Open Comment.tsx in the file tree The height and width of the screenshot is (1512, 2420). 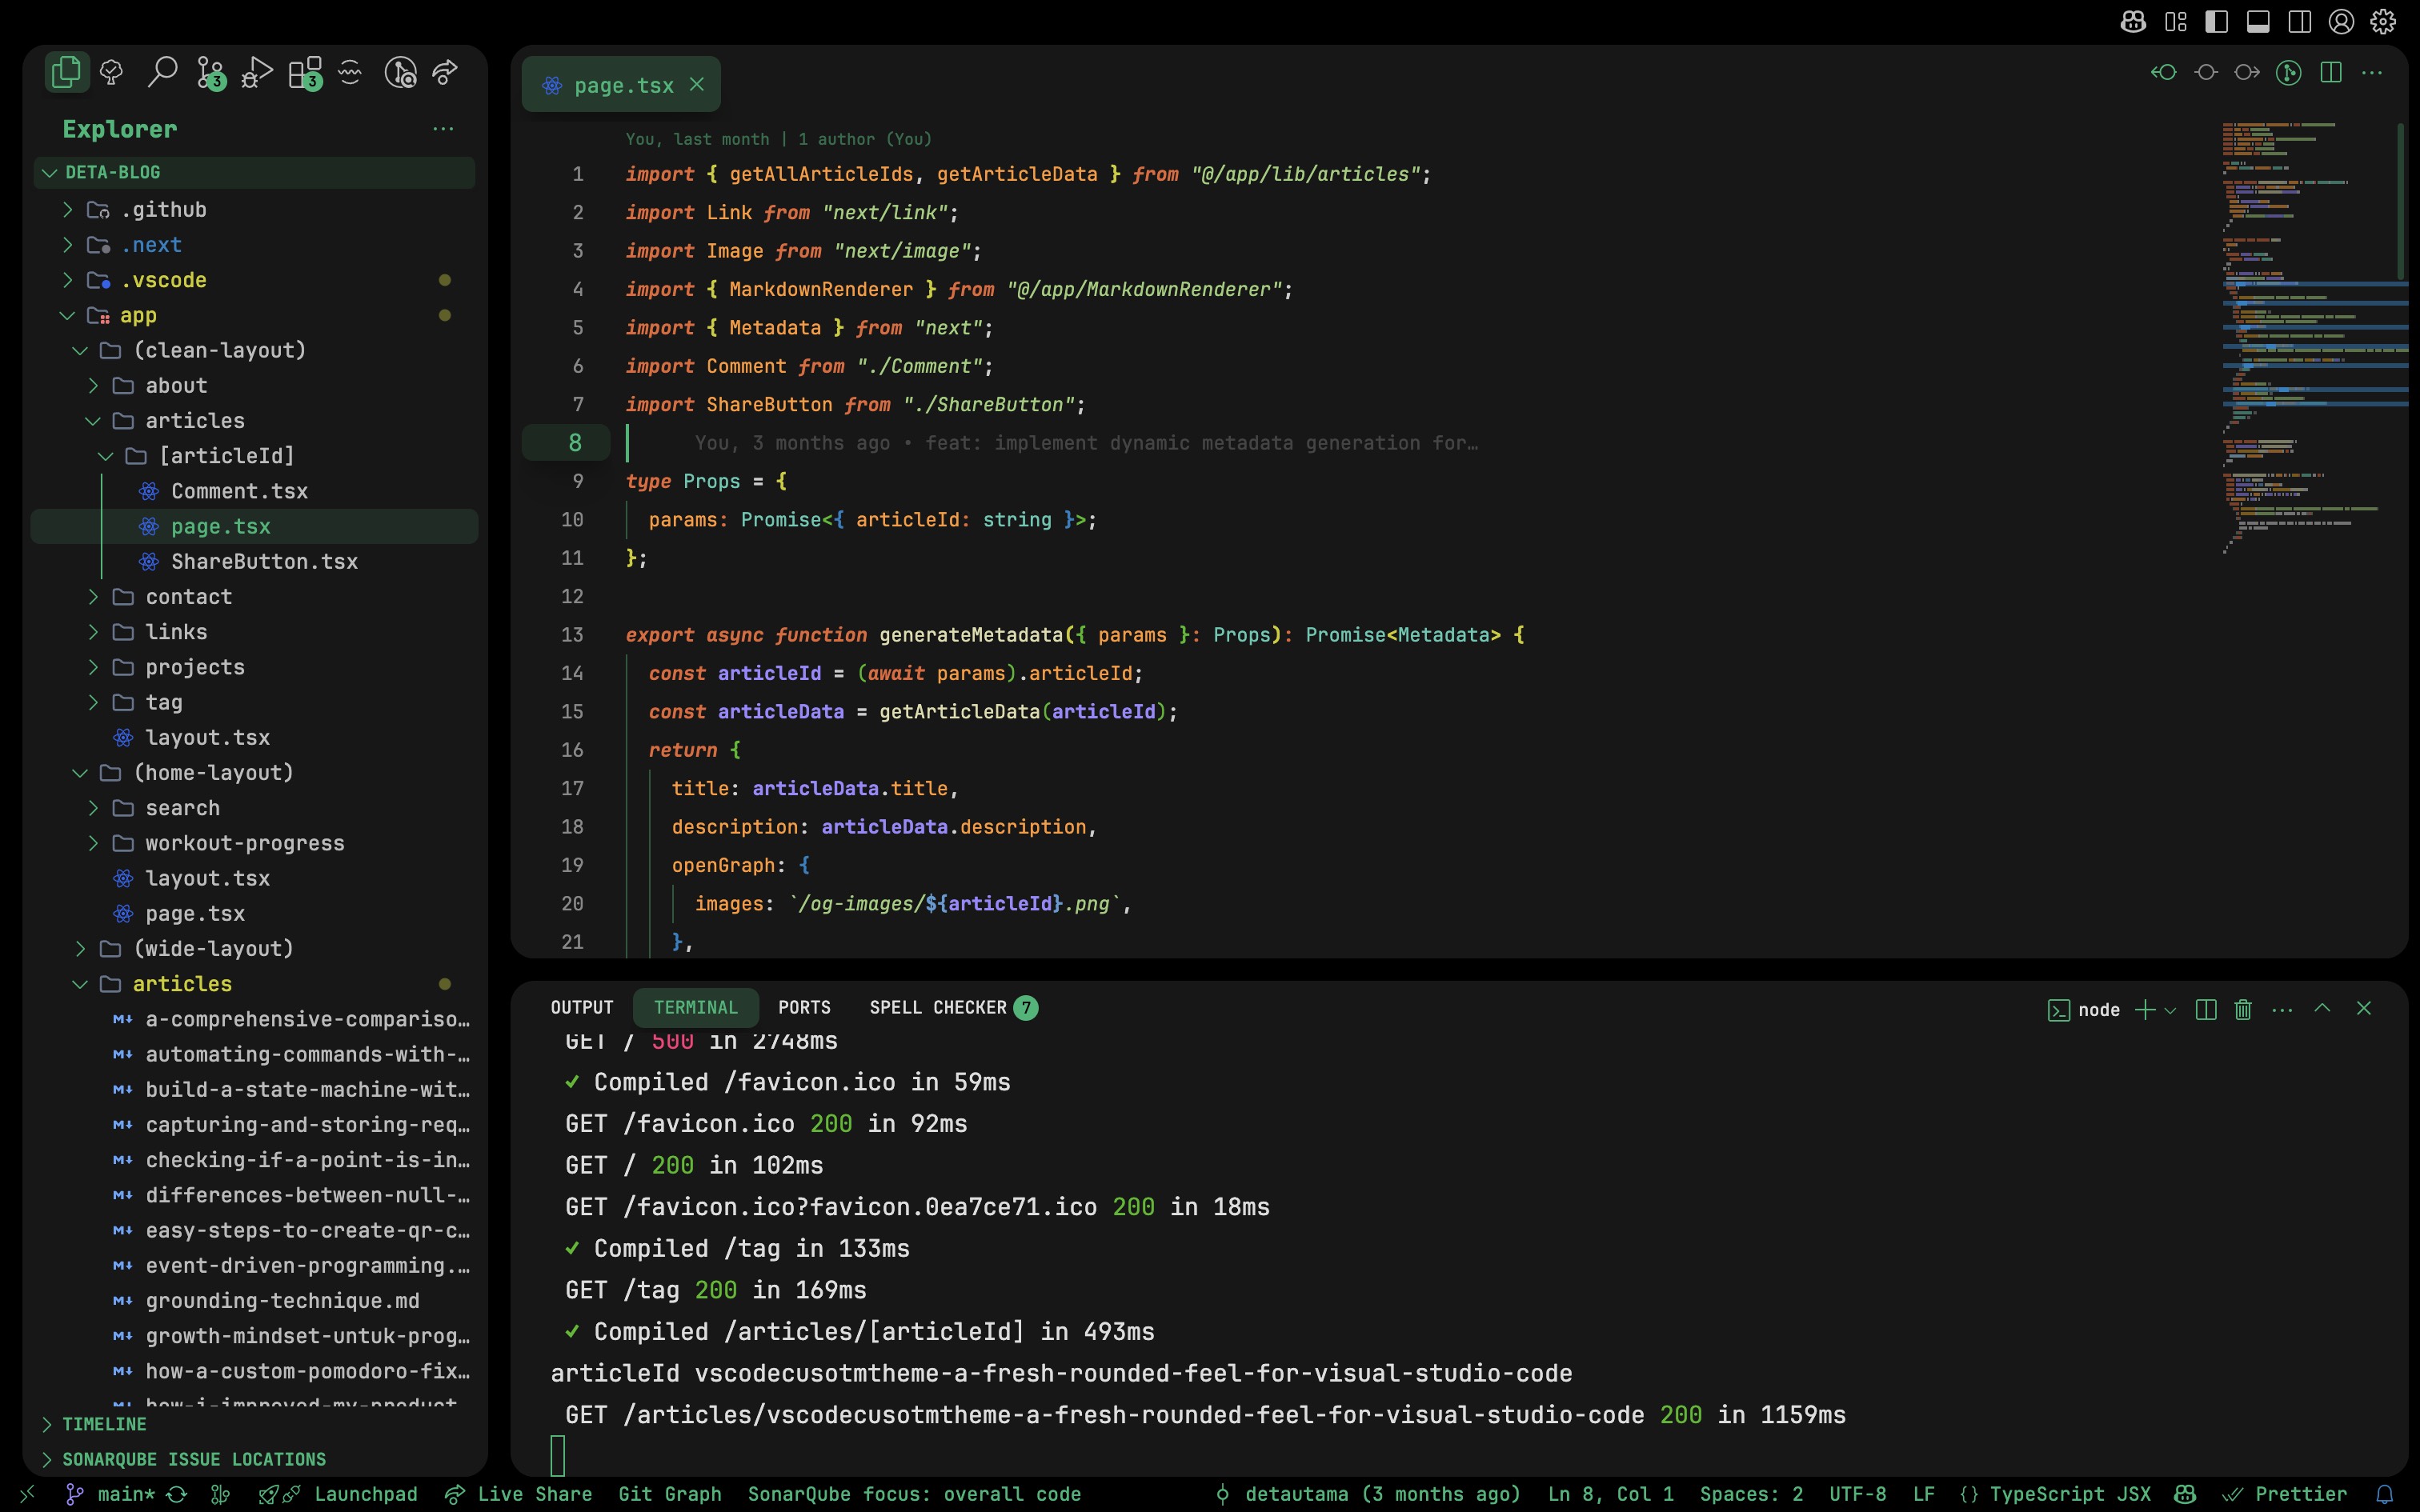coord(254,491)
